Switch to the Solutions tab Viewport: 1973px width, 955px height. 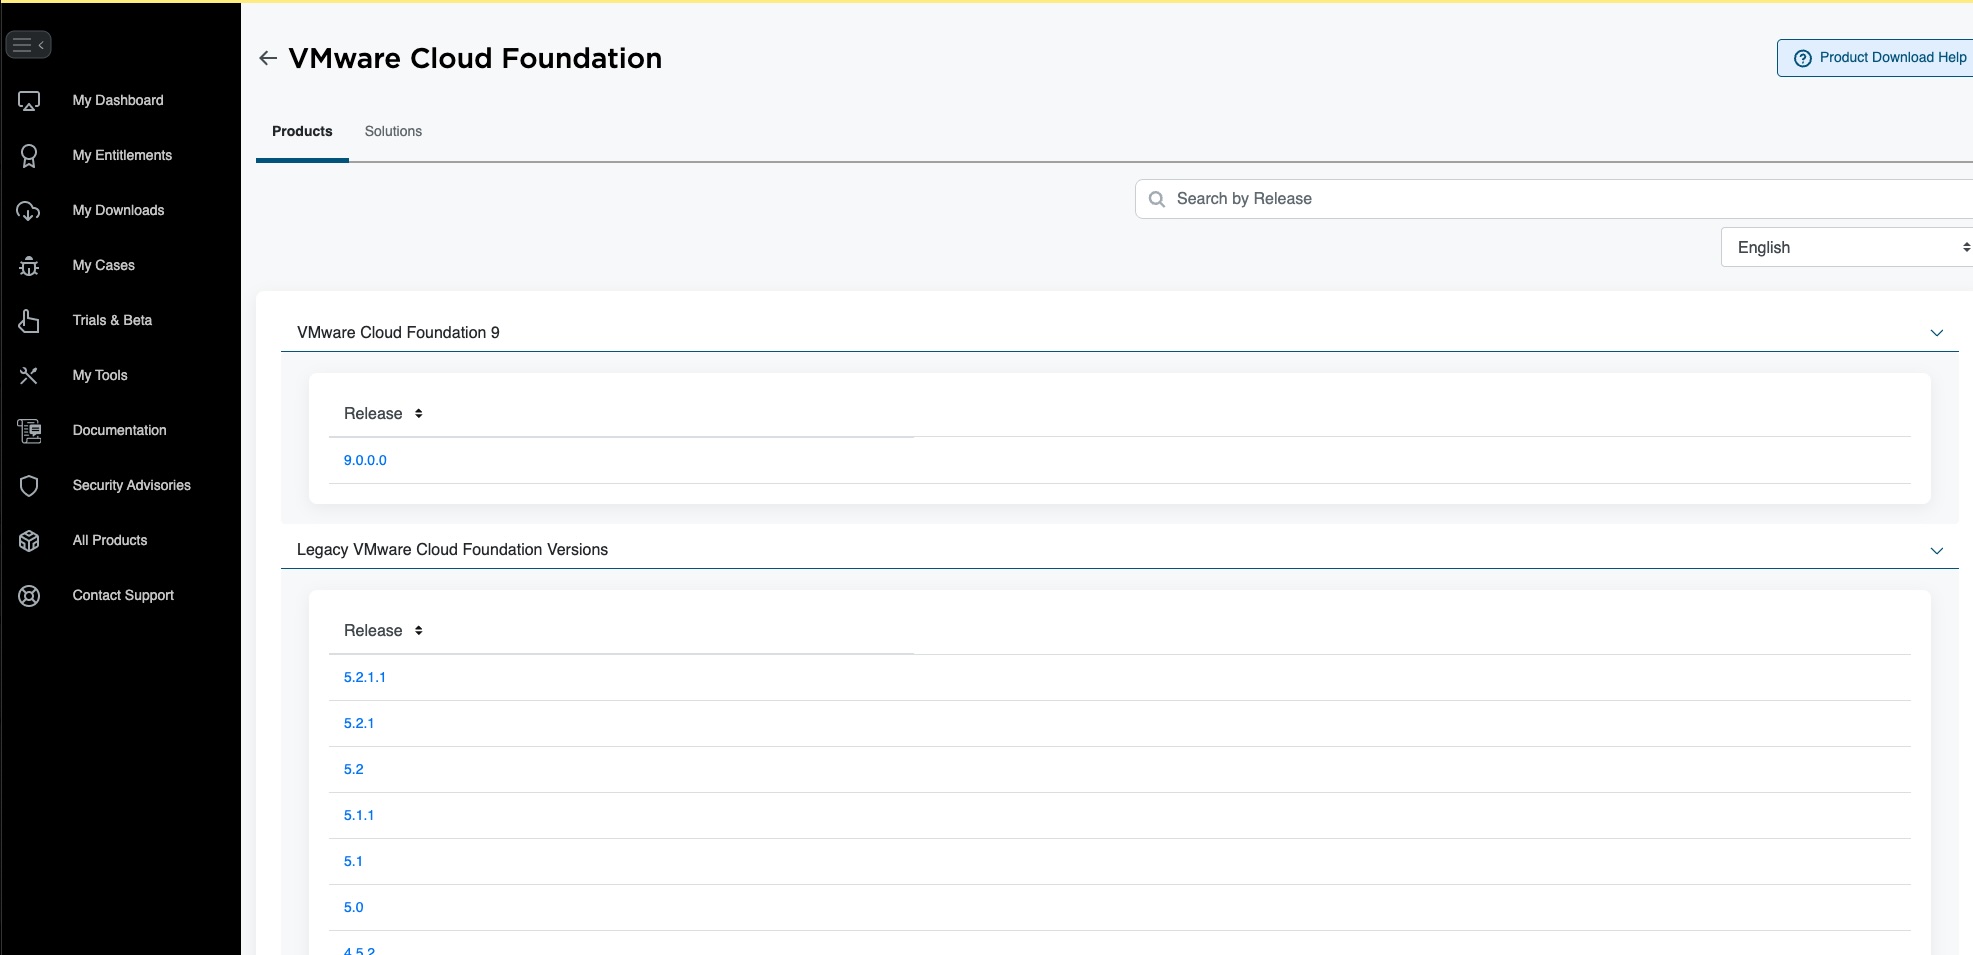coord(393,131)
